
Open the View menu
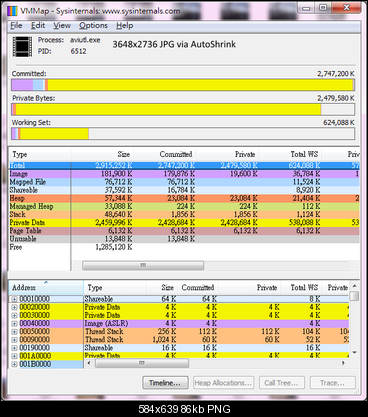point(62,26)
